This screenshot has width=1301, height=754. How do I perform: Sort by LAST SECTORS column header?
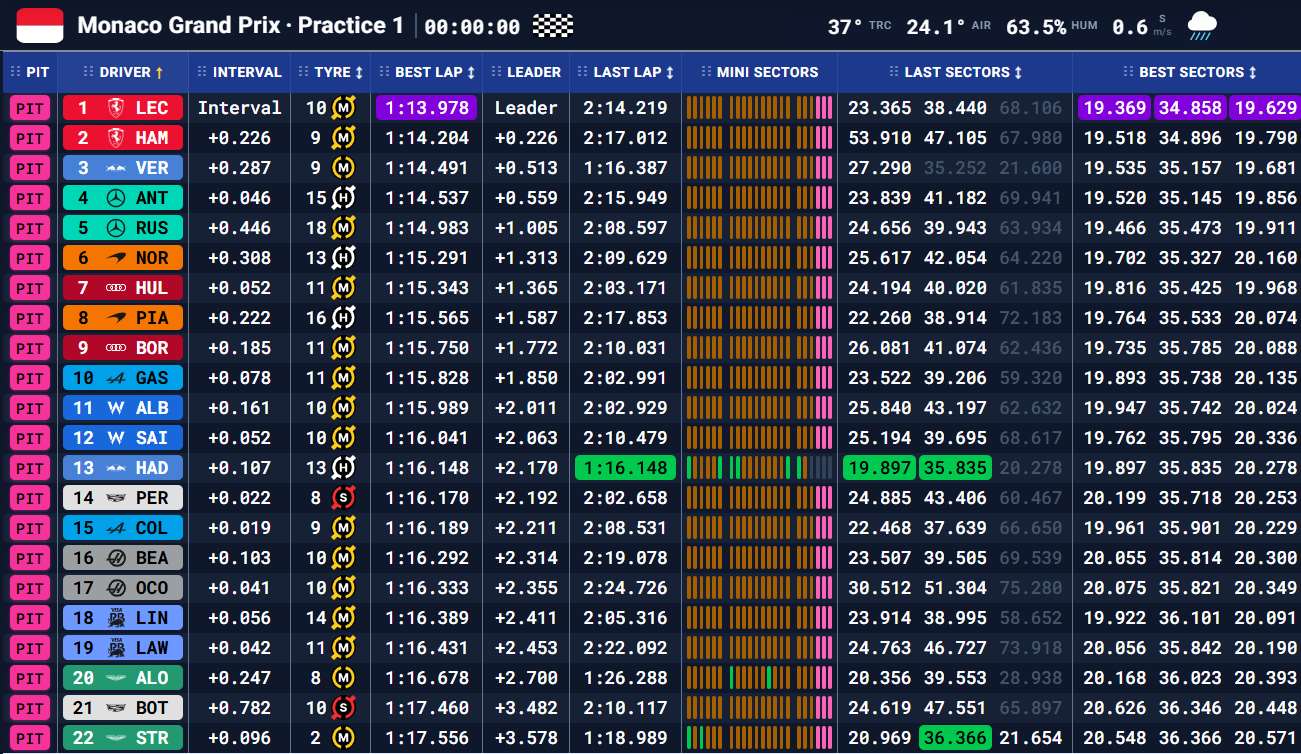pyautogui.click(x=955, y=72)
